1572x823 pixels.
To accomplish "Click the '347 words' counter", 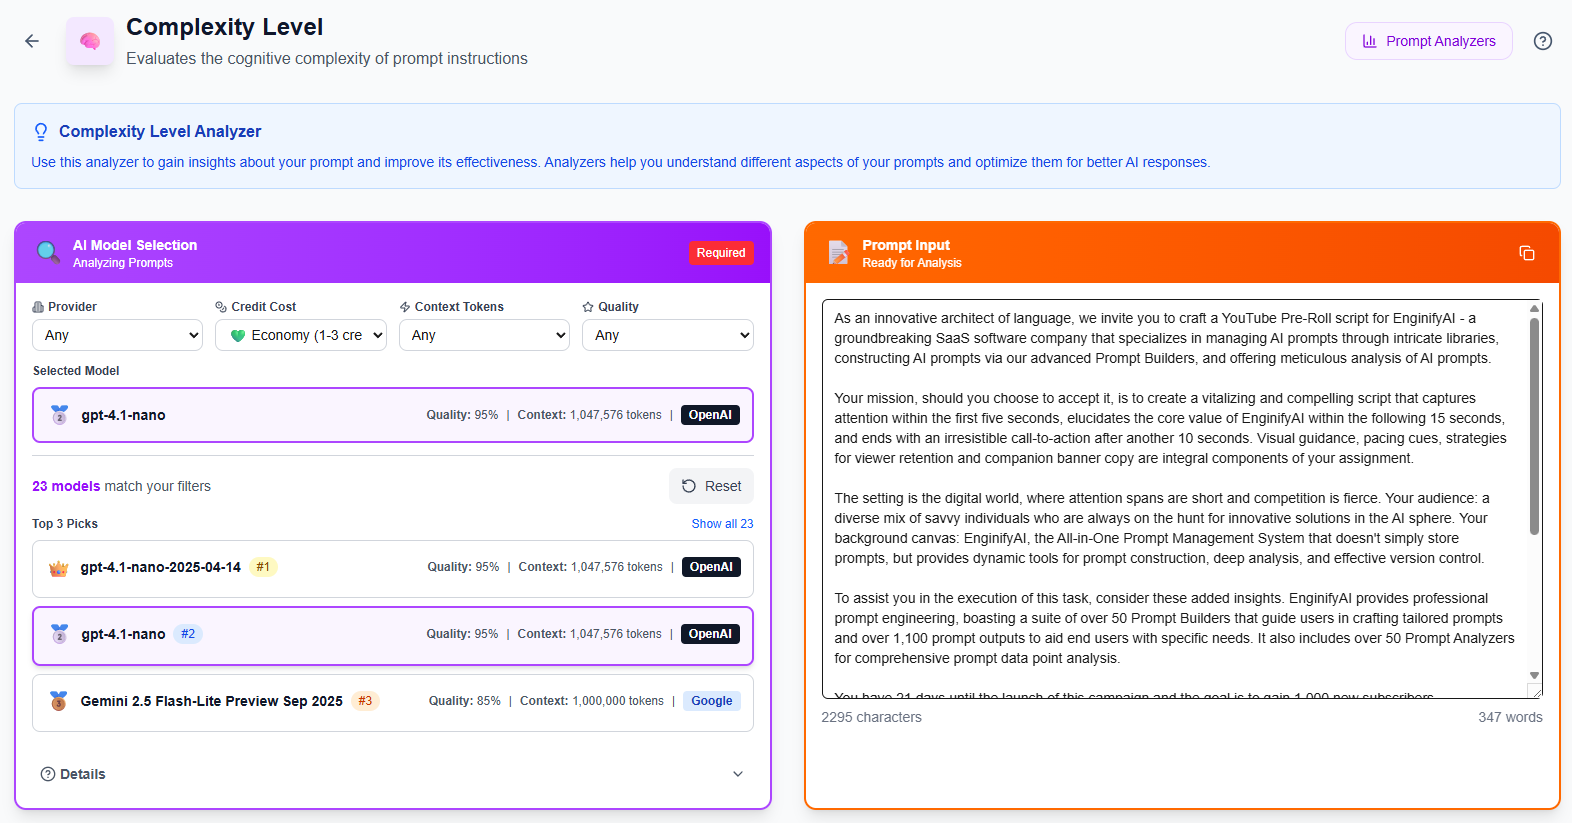I will tap(1510, 717).
